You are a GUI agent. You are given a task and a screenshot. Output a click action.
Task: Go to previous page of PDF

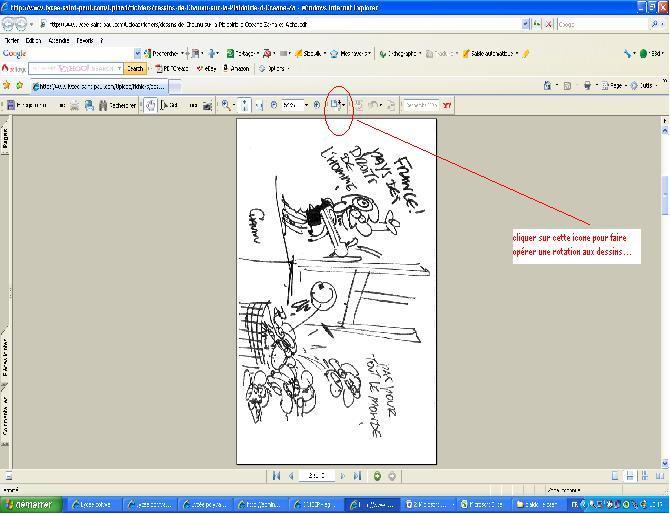pyautogui.click(x=291, y=476)
